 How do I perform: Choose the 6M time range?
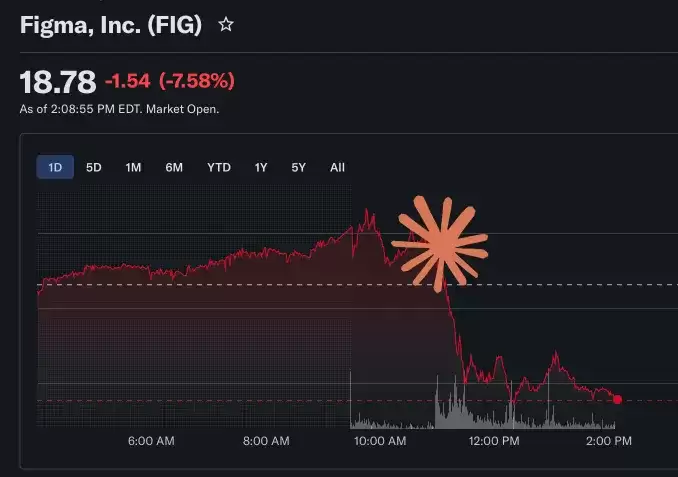pyautogui.click(x=174, y=167)
